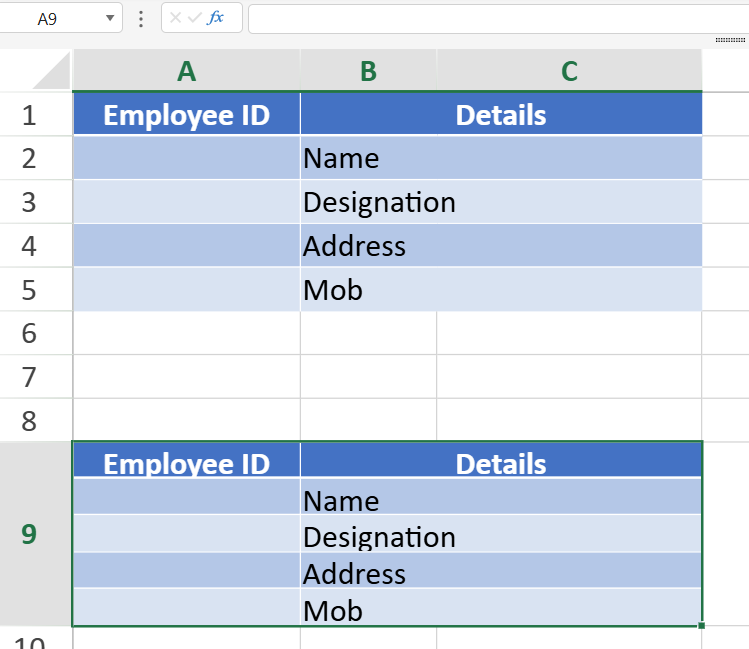This screenshot has width=749, height=649.
Task: Click the pasted table picture in row 9
Action: pos(387,534)
